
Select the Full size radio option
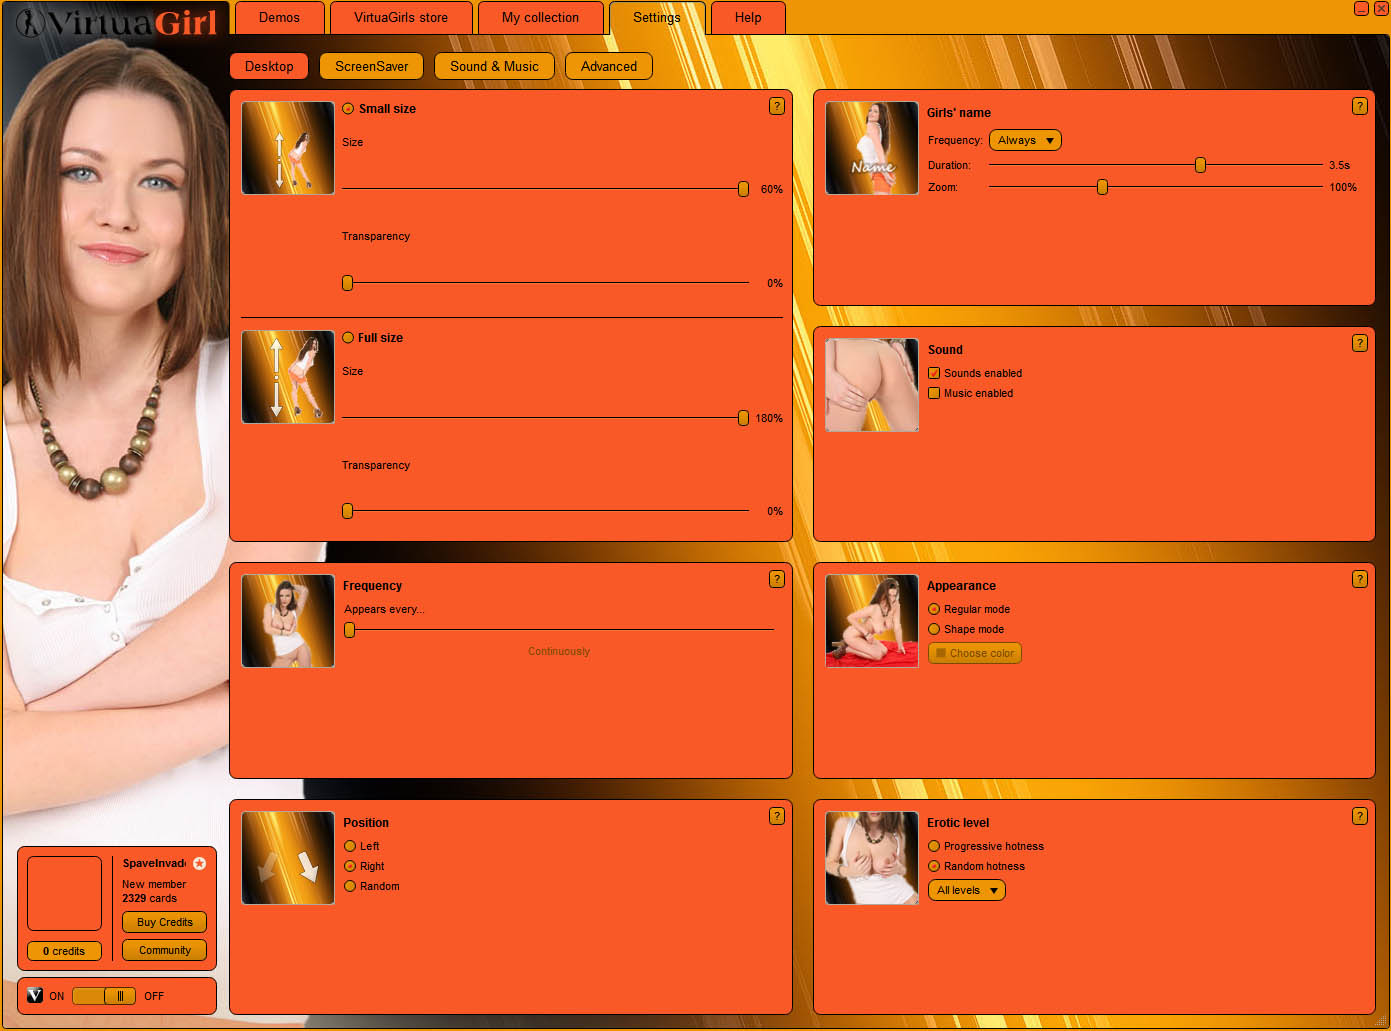[x=348, y=338]
